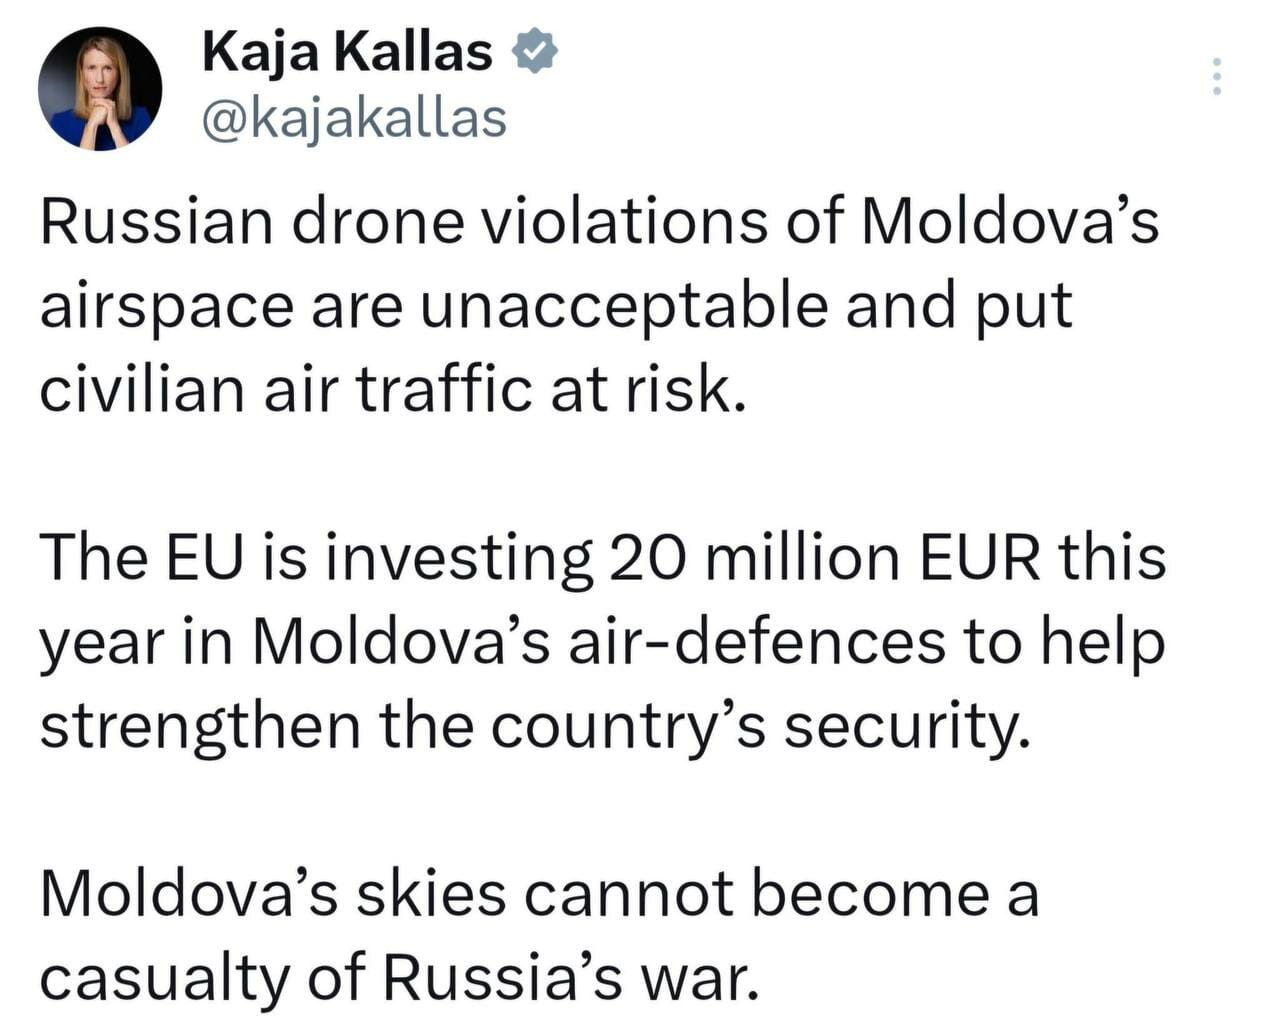The image size is (1280, 1023).
Task: Click the word "air-defences"
Action: coord(757,641)
